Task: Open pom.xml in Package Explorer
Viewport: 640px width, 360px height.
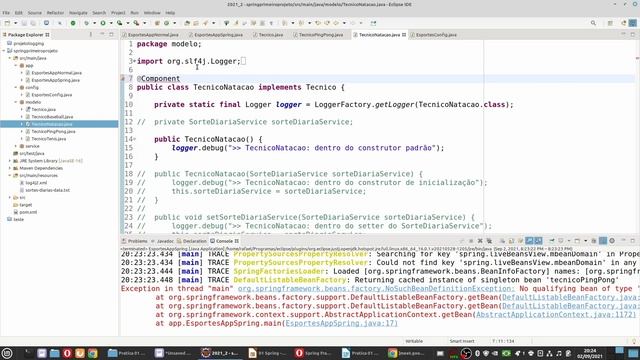Action: [x=28, y=212]
